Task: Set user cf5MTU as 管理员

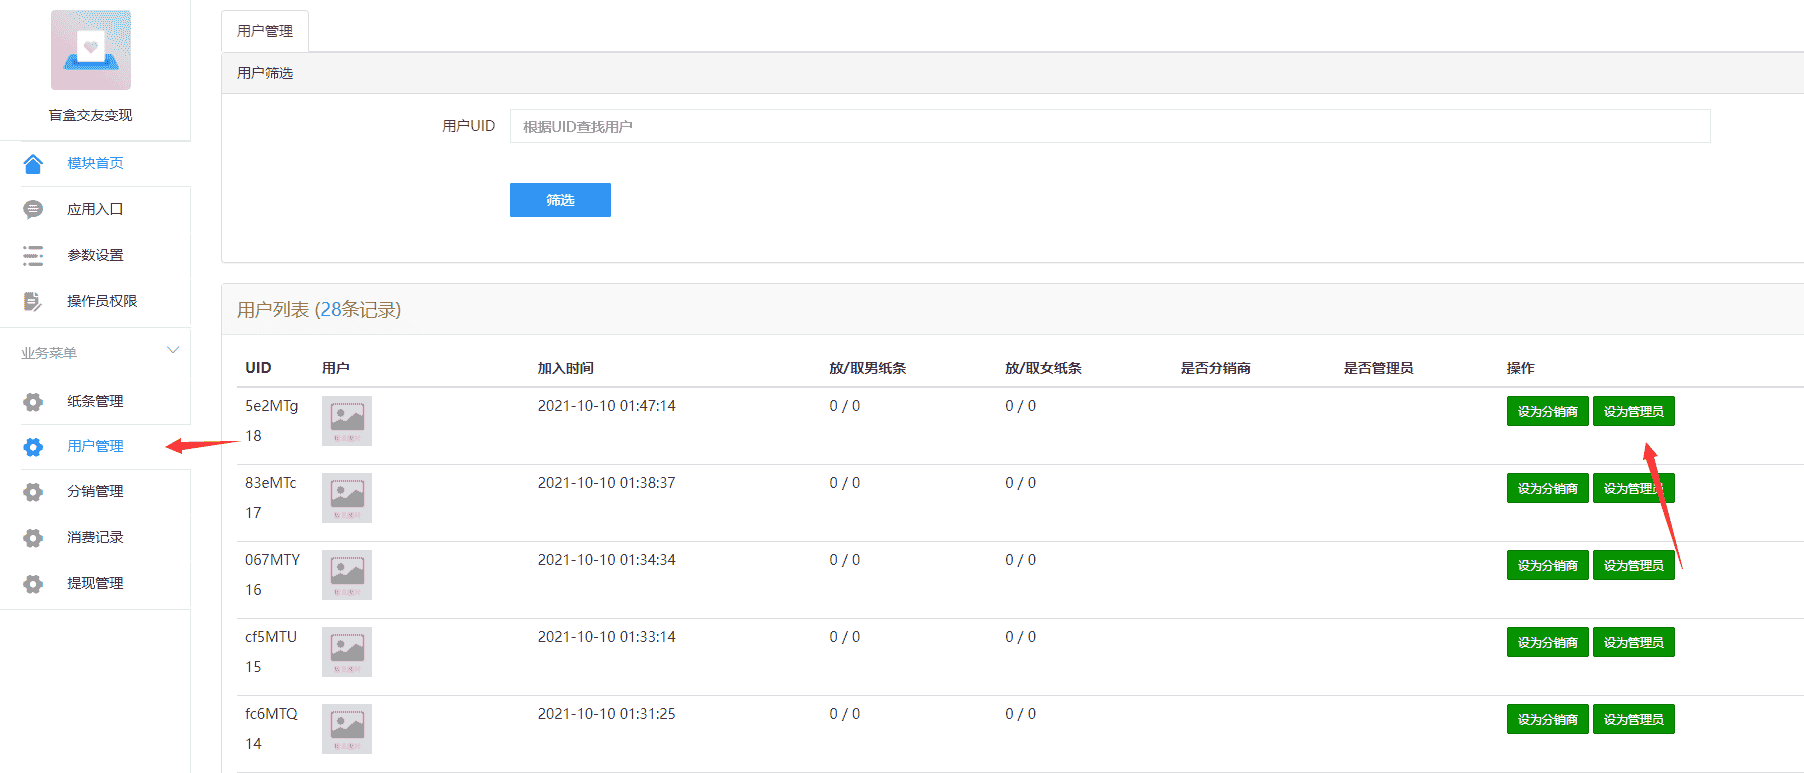Action: (1633, 643)
